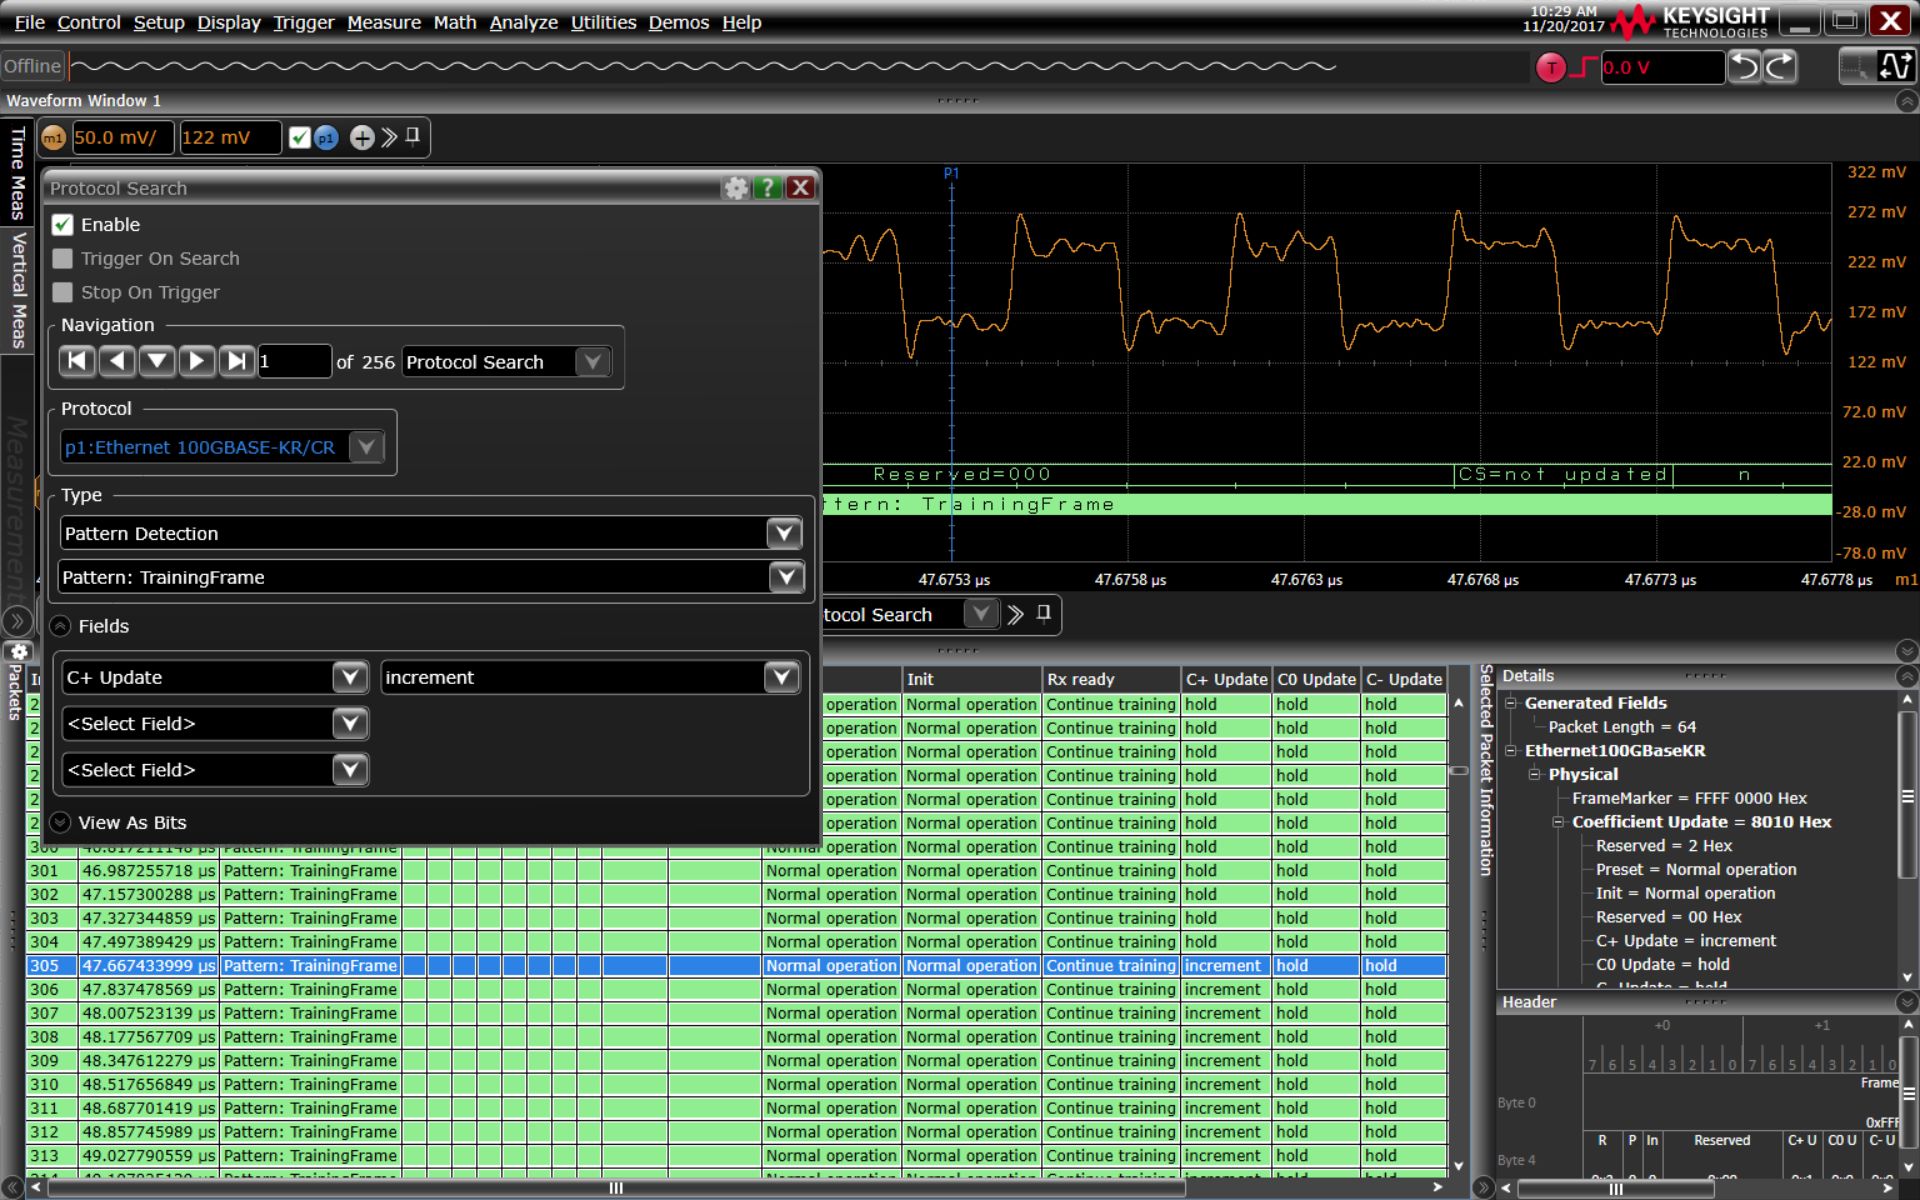Click the undo arrow button
The height and width of the screenshot is (1200, 1920).
pos(1744,67)
